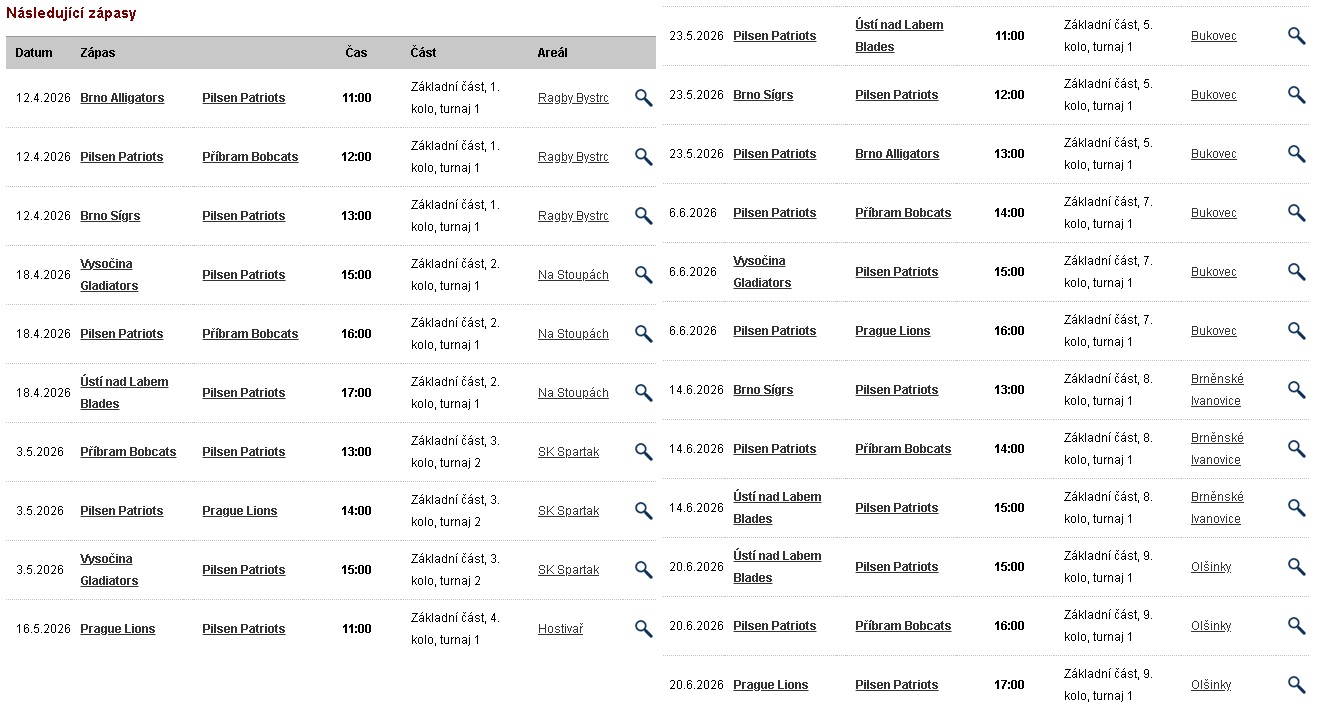Image resolution: width=1325 pixels, height=709 pixels.
Task: Click magnifier for 18.4.2026 17:00 match
Action: pyautogui.click(x=644, y=393)
